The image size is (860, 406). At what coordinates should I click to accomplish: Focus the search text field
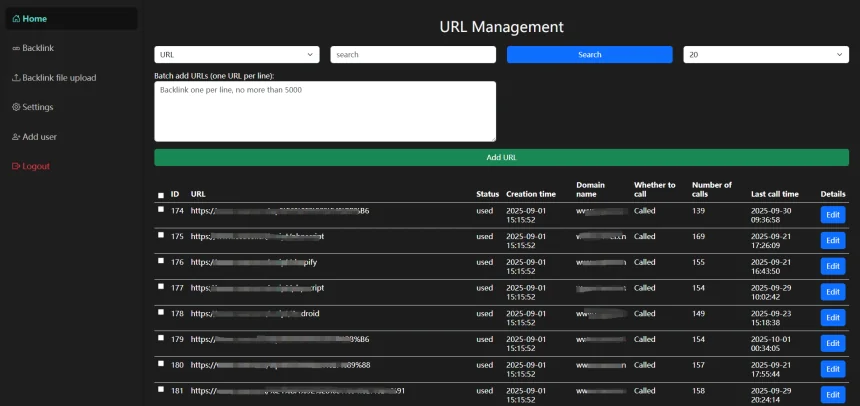(x=413, y=55)
